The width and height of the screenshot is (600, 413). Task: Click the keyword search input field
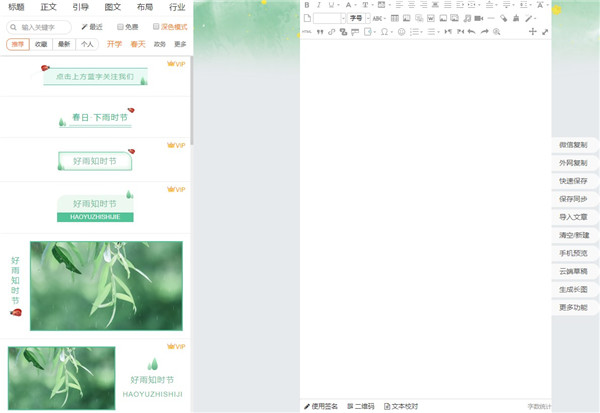click(39, 27)
